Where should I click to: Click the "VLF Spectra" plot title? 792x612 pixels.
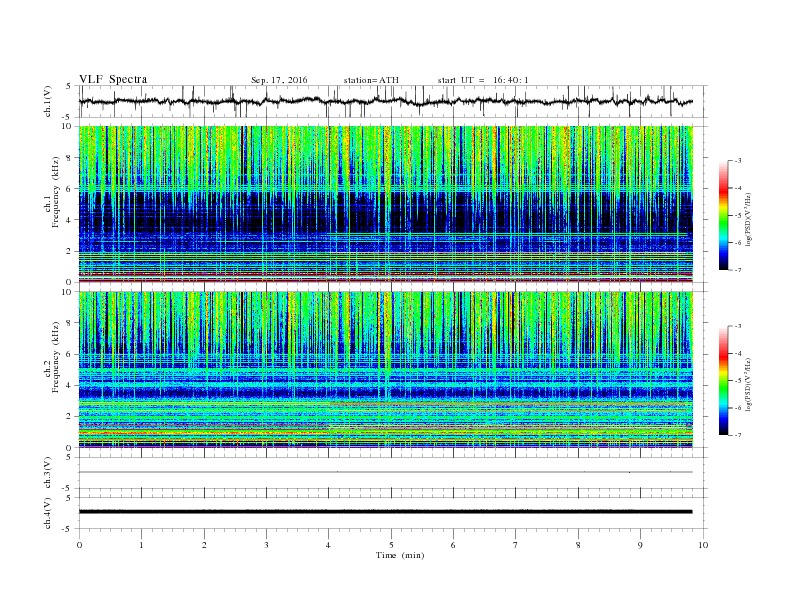coord(113,79)
